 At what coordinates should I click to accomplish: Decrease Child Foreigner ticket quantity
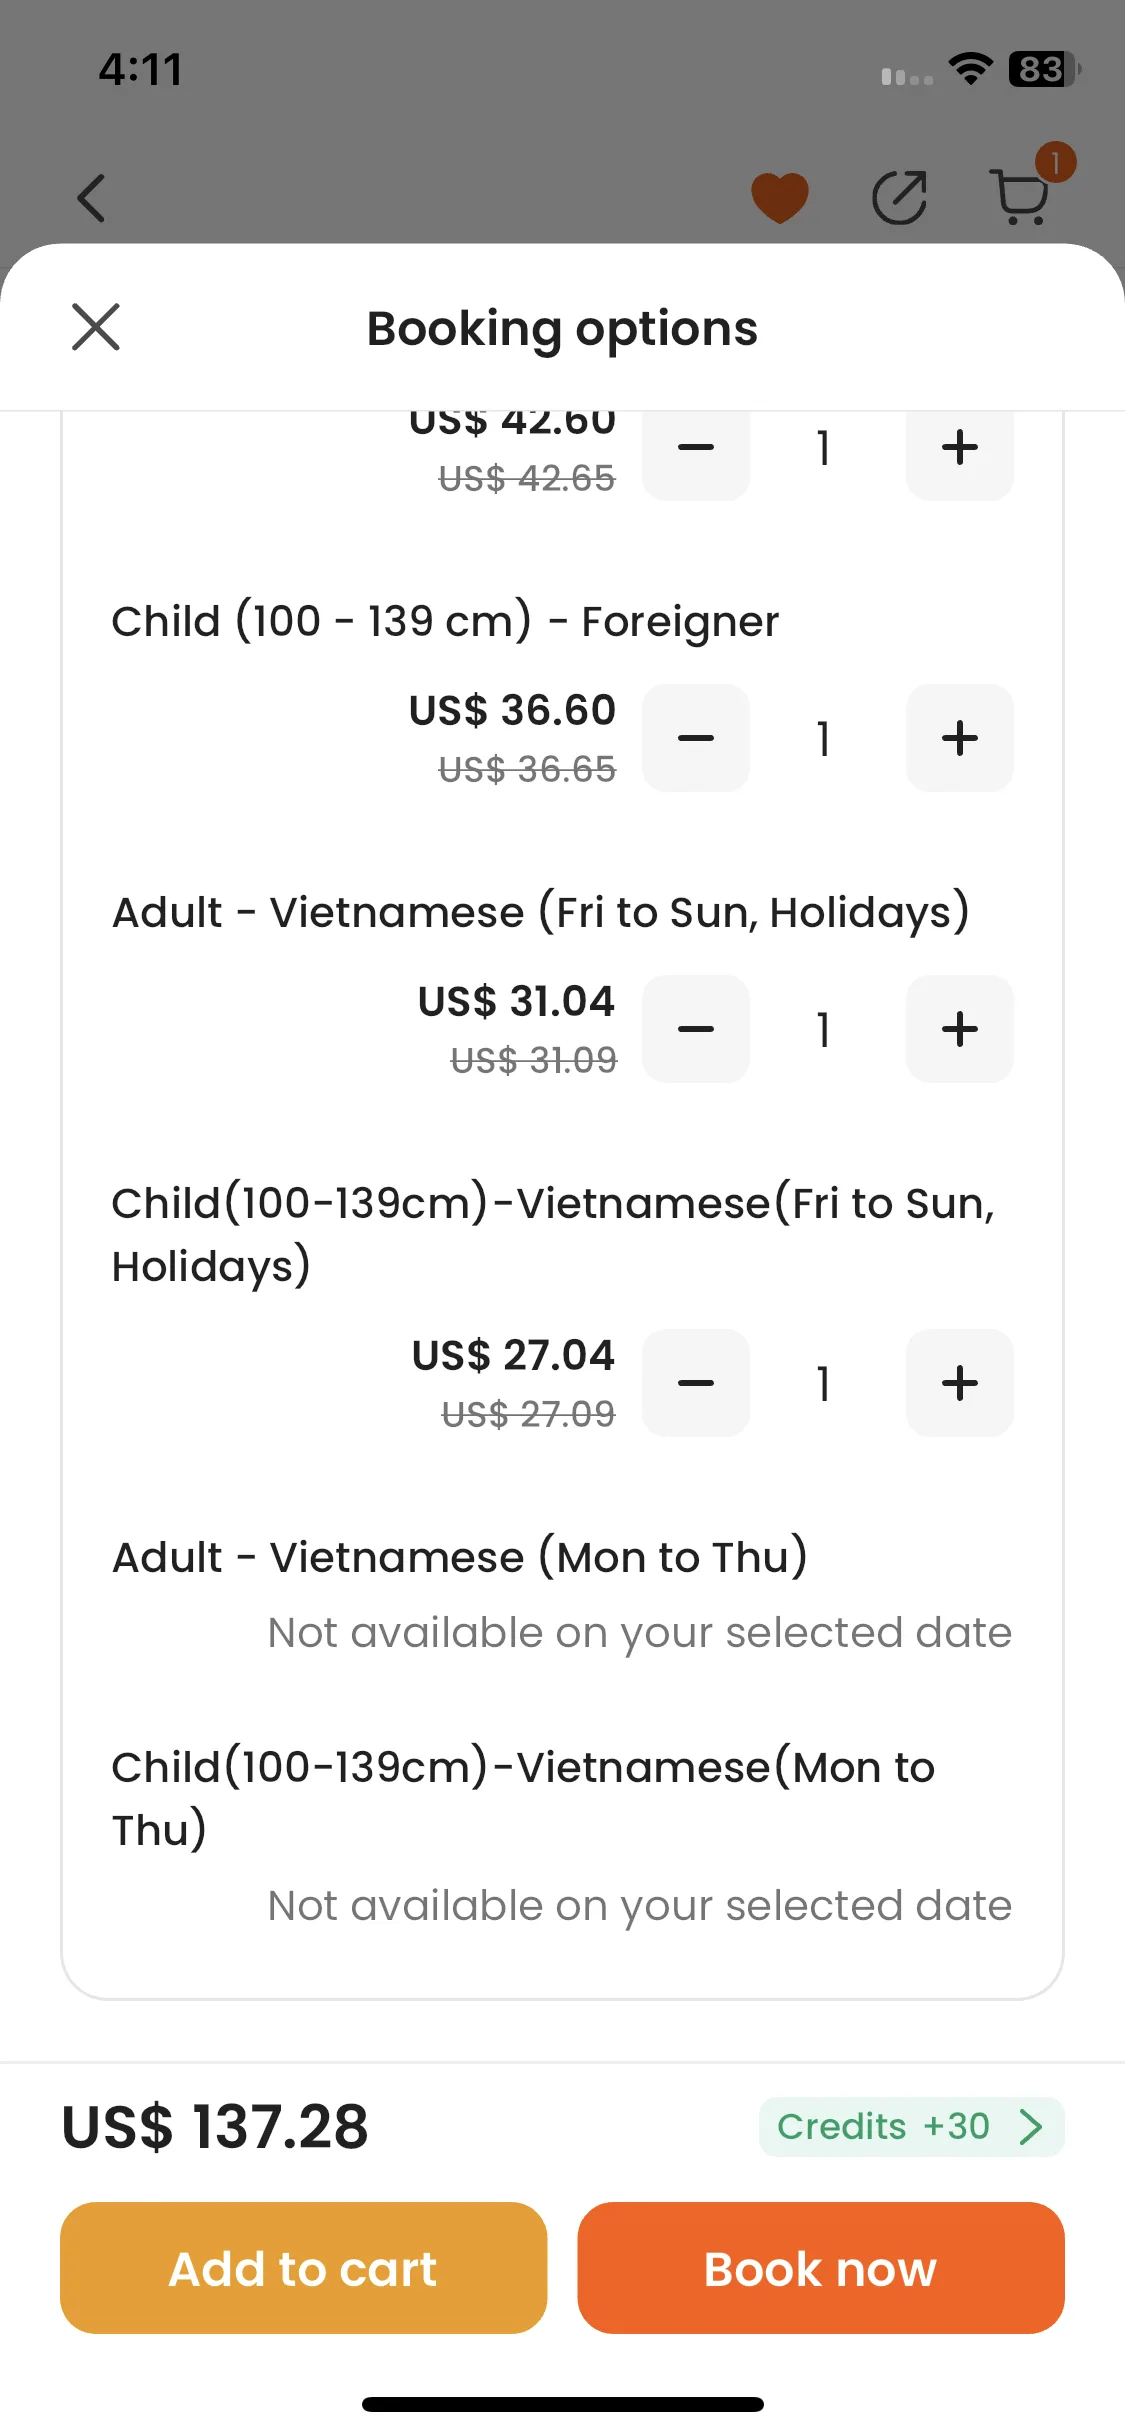click(696, 738)
